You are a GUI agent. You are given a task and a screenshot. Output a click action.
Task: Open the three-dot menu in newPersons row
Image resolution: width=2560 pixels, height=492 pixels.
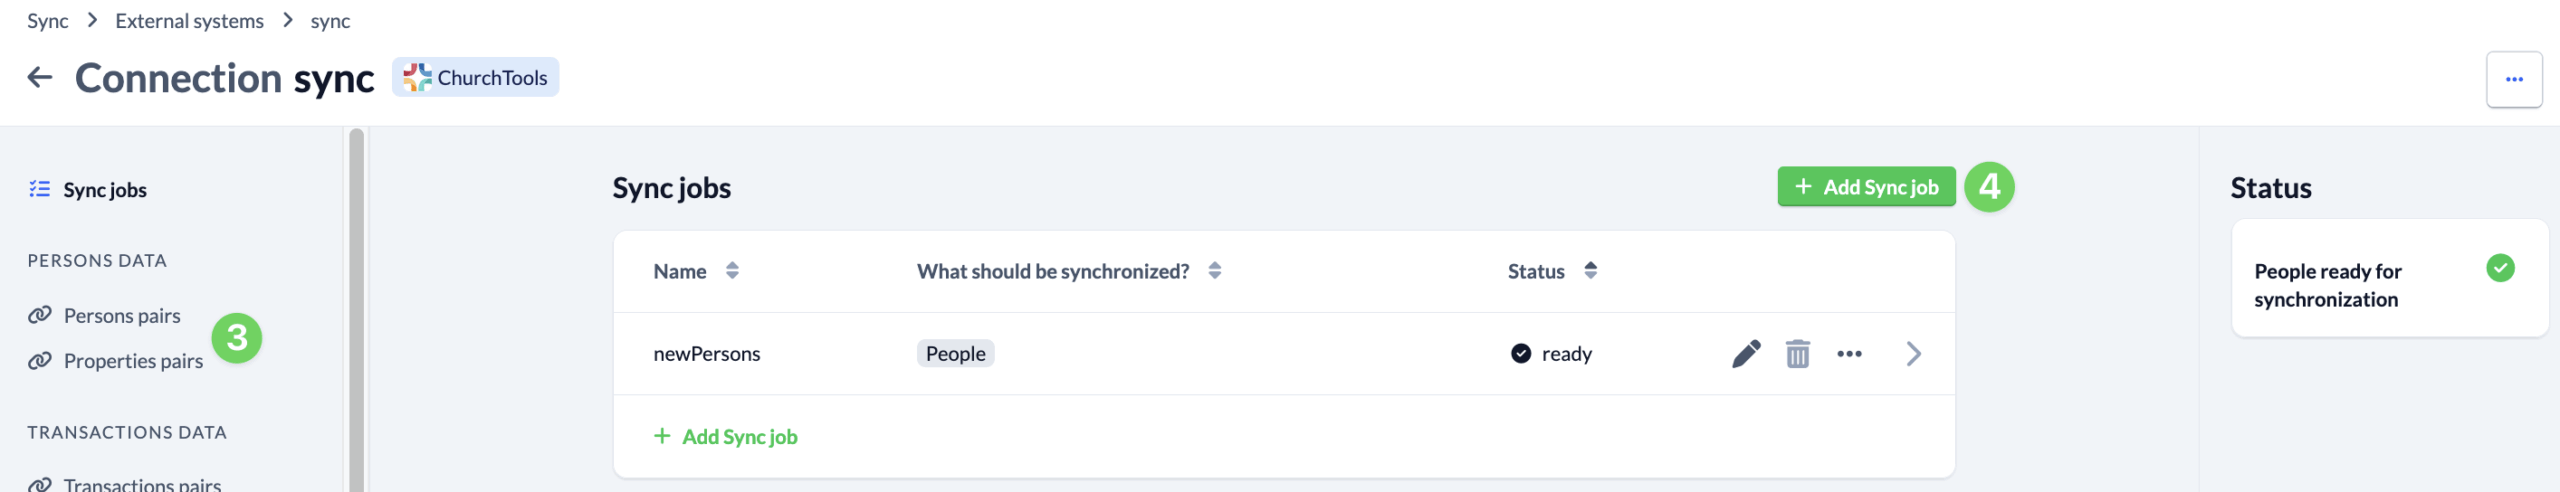[1849, 354]
